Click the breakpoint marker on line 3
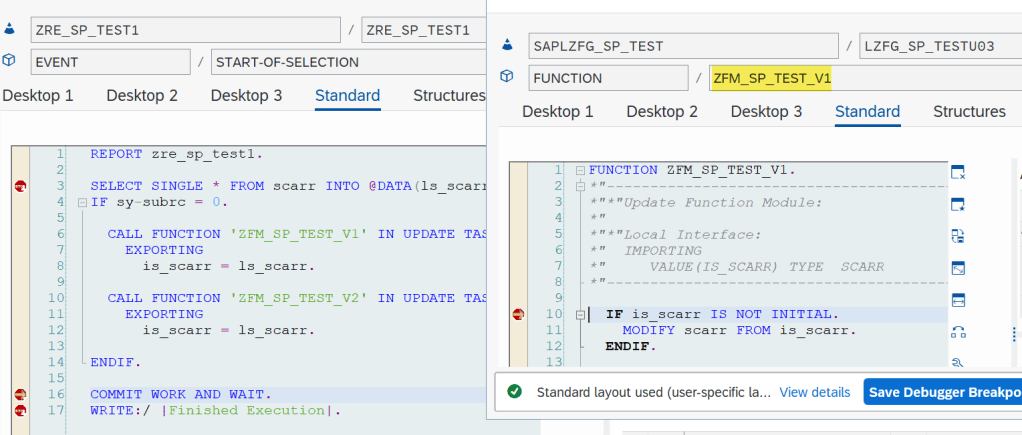Image resolution: width=1022 pixels, height=435 pixels. pos(20,186)
